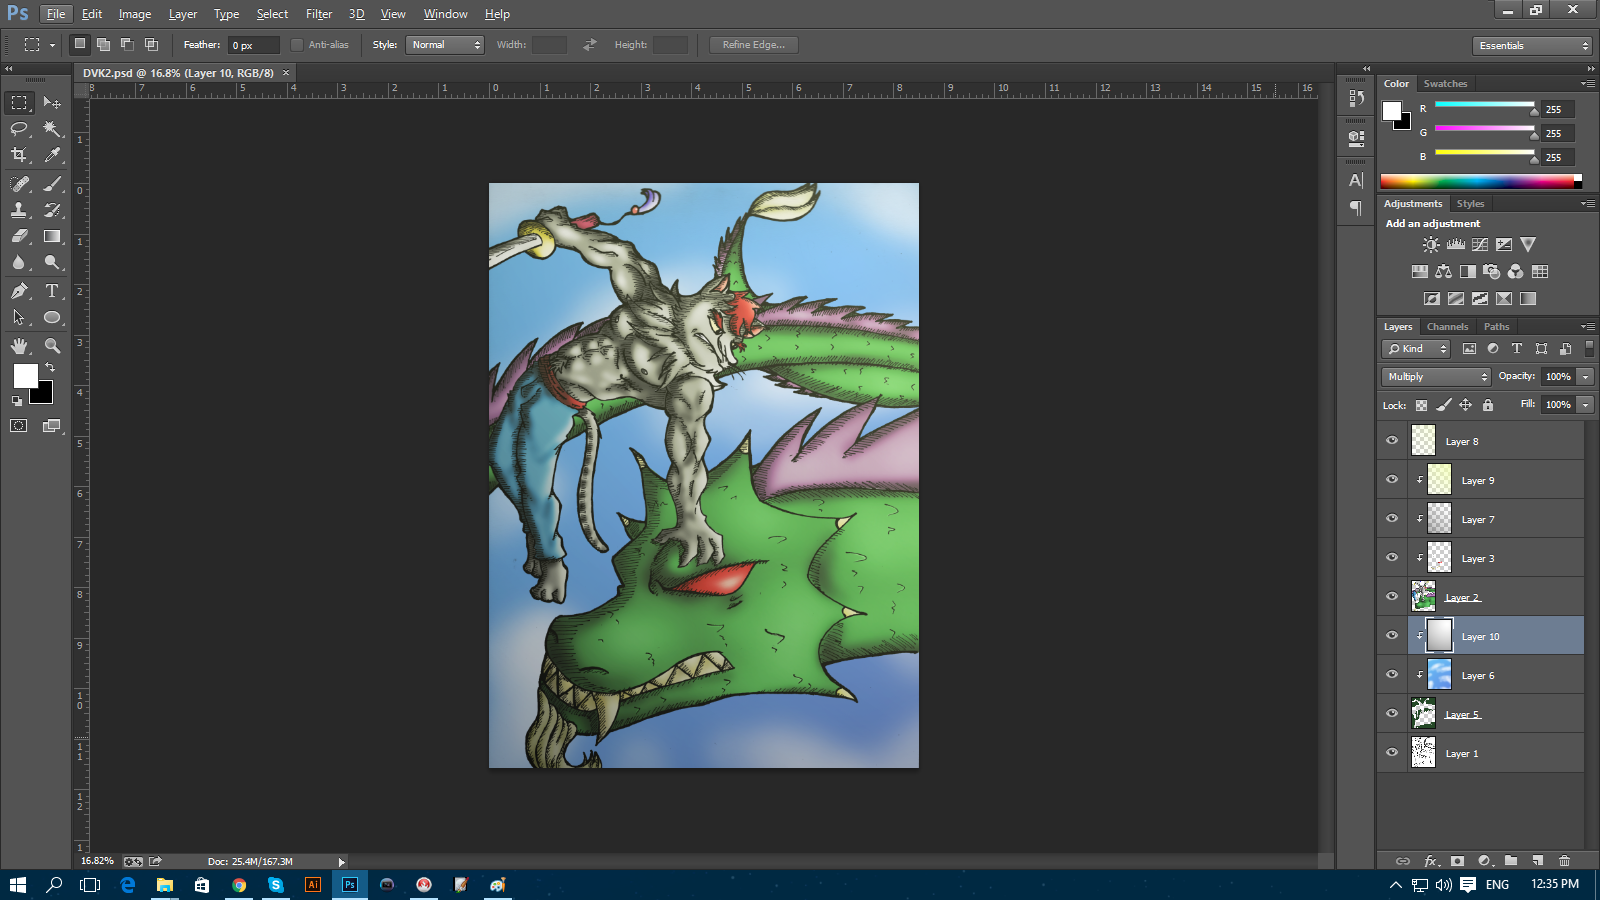This screenshot has width=1600, height=900.
Task: Open status bar info arrow
Action: tap(341, 862)
